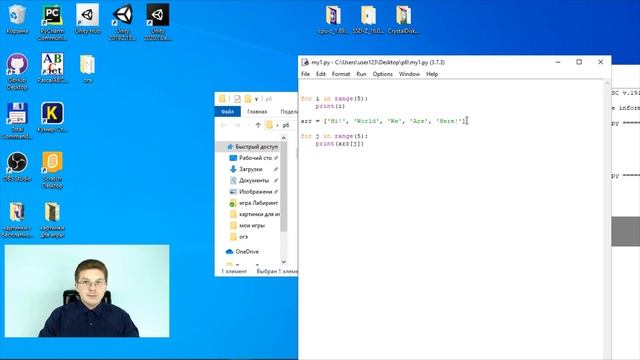Image resolution: width=640 pixels, height=360 pixels.
Task: Open 'Рабочий стол' in the Explorer sidebar
Action: pos(254,158)
